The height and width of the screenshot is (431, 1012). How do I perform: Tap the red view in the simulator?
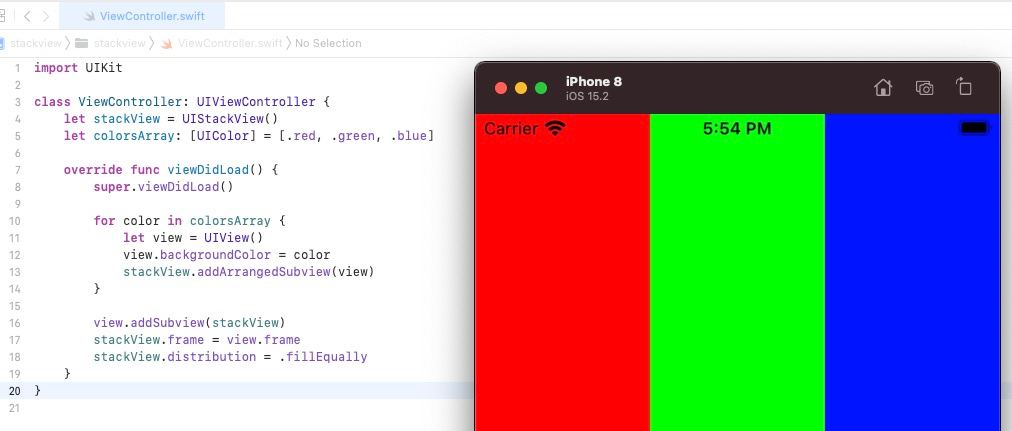point(562,272)
